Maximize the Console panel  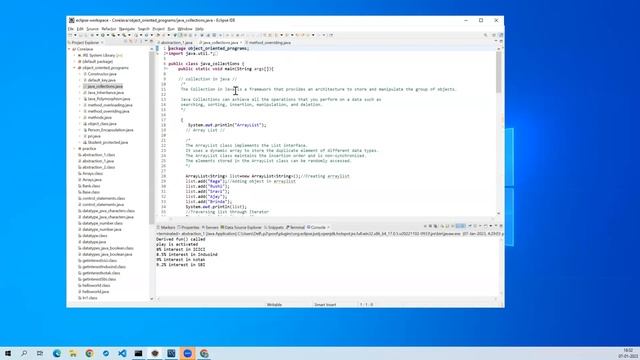pos(501,226)
